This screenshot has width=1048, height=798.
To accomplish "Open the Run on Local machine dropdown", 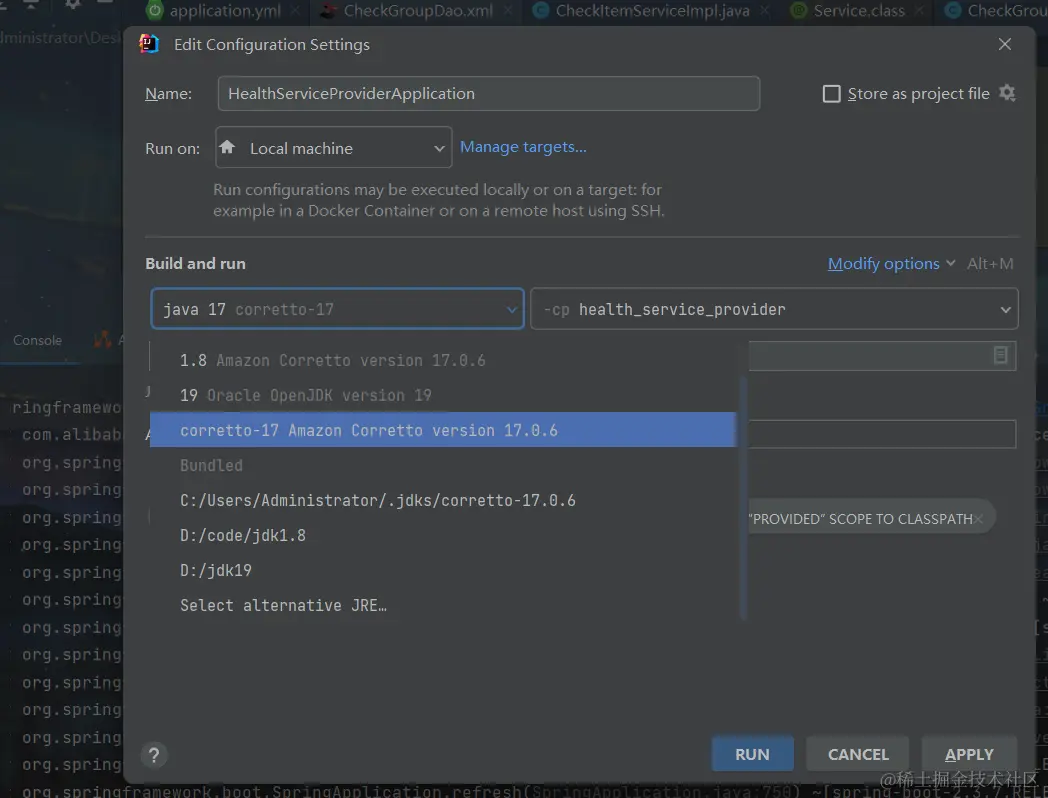I will pos(334,148).
